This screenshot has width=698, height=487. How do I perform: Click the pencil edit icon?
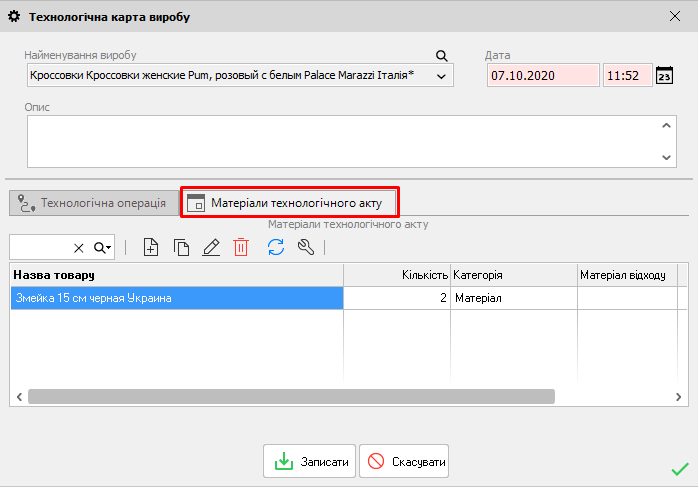pos(211,248)
